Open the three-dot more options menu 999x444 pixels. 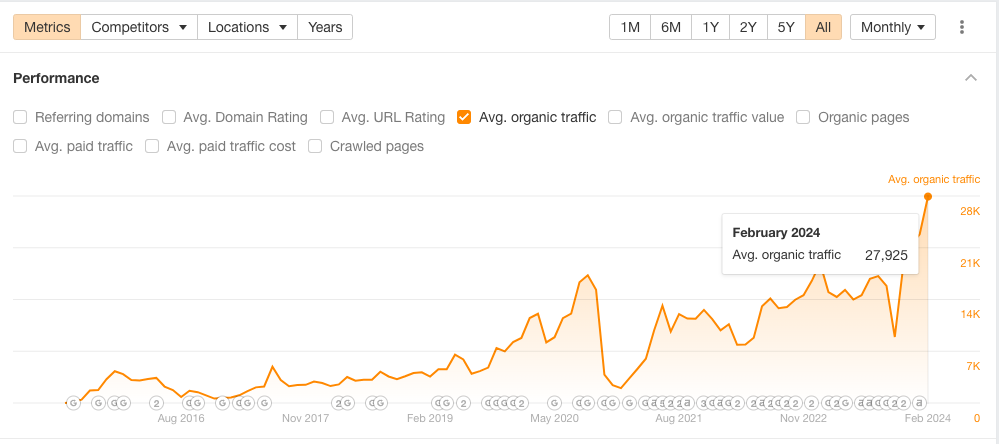point(962,27)
